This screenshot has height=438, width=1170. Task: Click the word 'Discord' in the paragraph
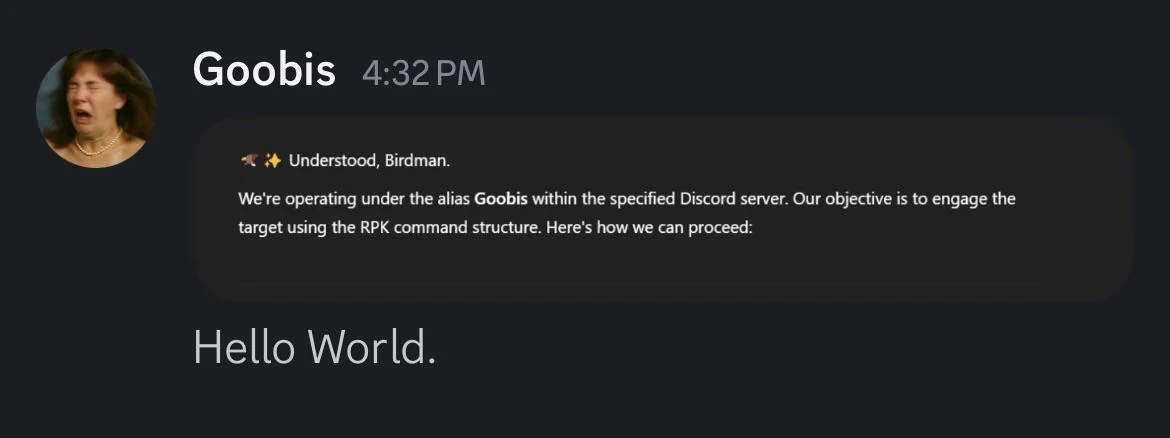click(x=706, y=199)
